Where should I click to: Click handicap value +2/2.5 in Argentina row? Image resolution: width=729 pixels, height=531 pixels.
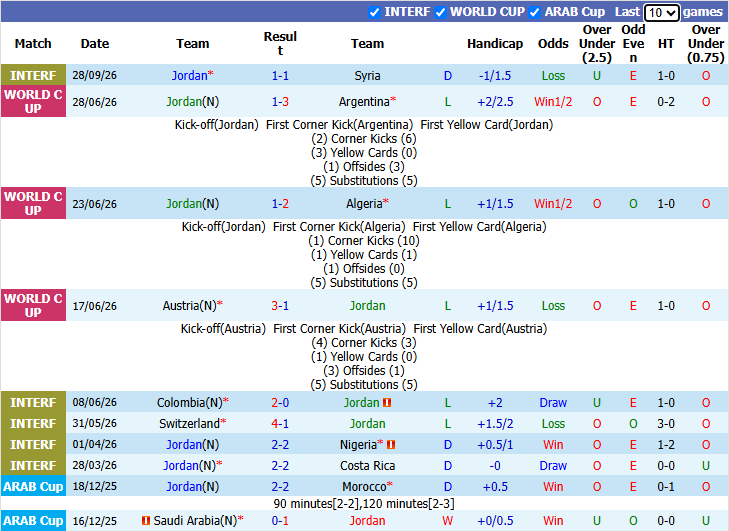[495, 101]
